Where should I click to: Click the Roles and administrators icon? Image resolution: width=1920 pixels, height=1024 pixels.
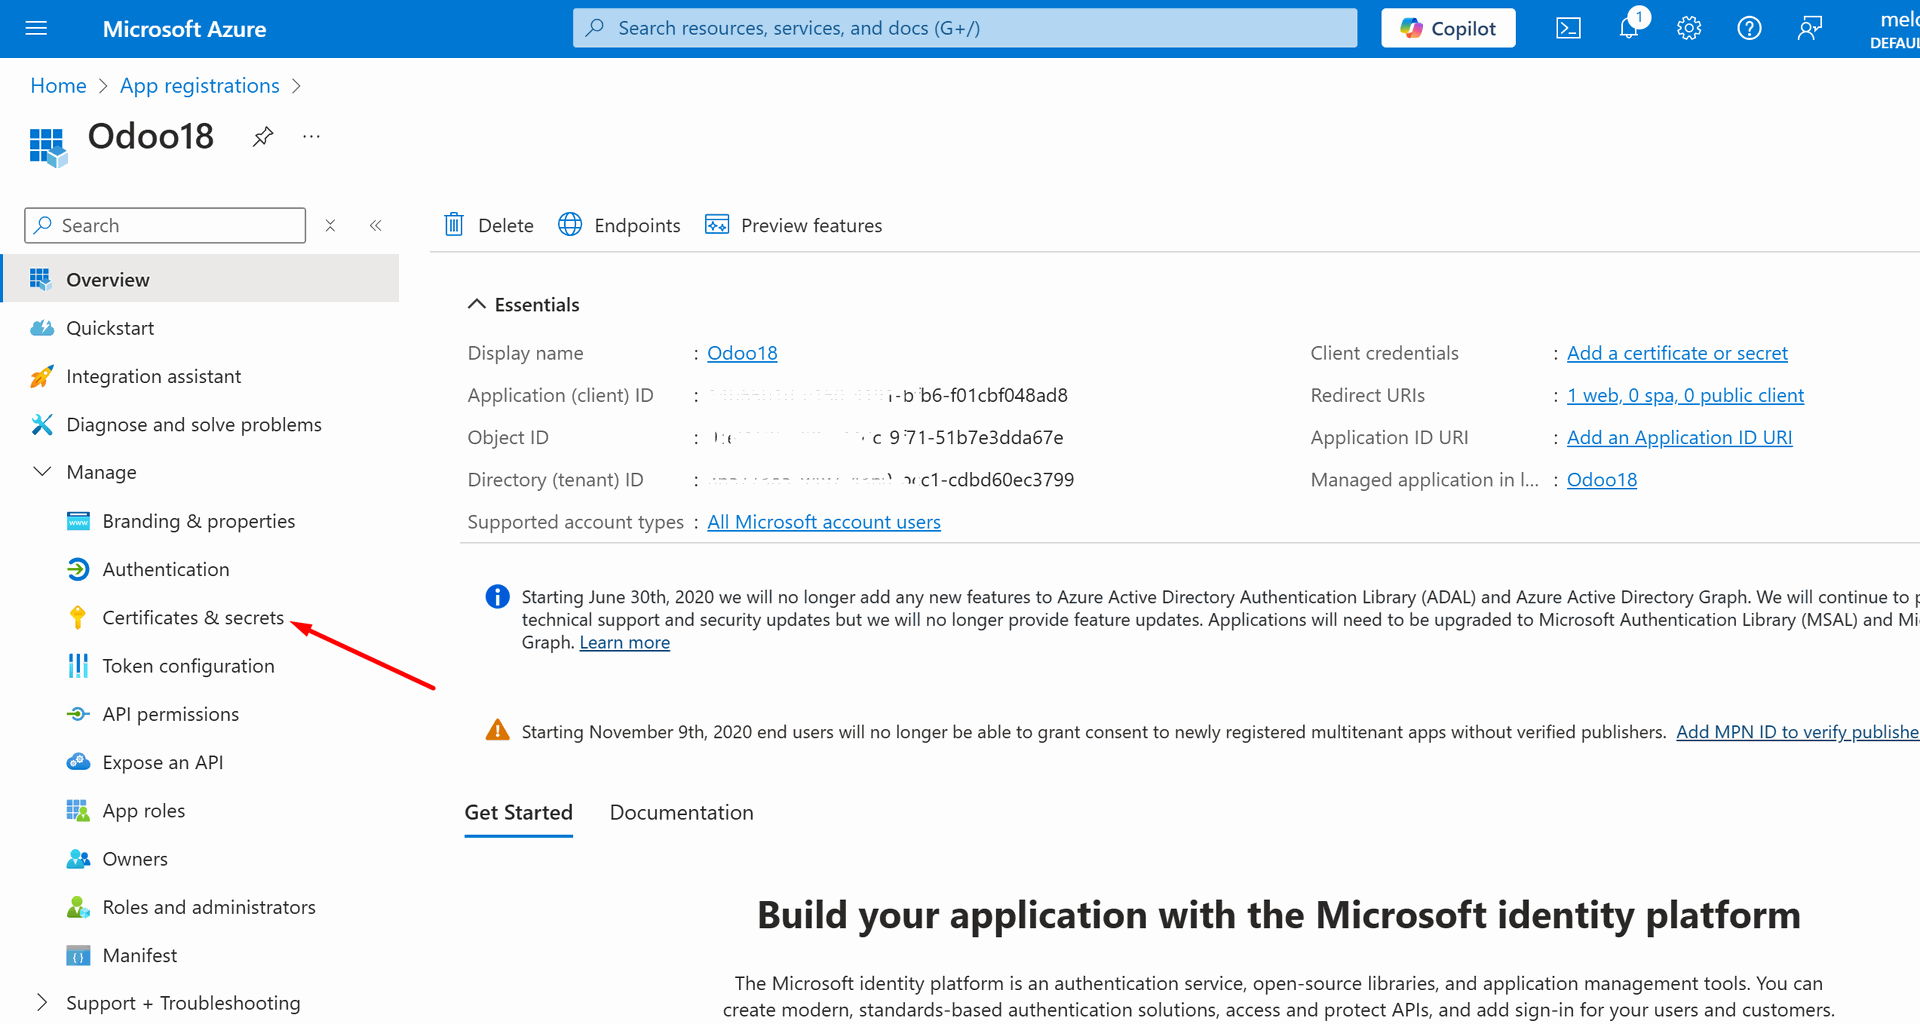coord(78,907)
